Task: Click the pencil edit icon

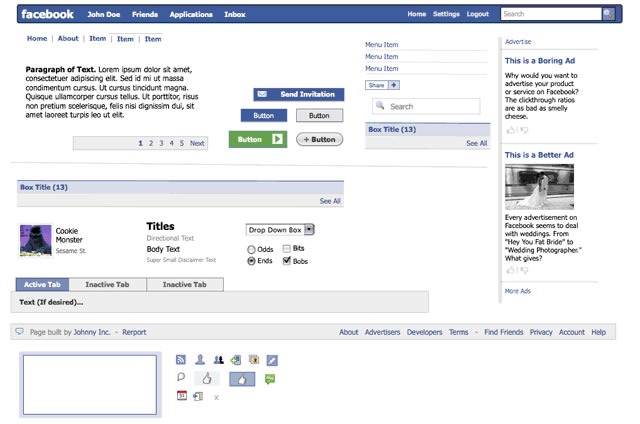Action: (x=272, y=359)
